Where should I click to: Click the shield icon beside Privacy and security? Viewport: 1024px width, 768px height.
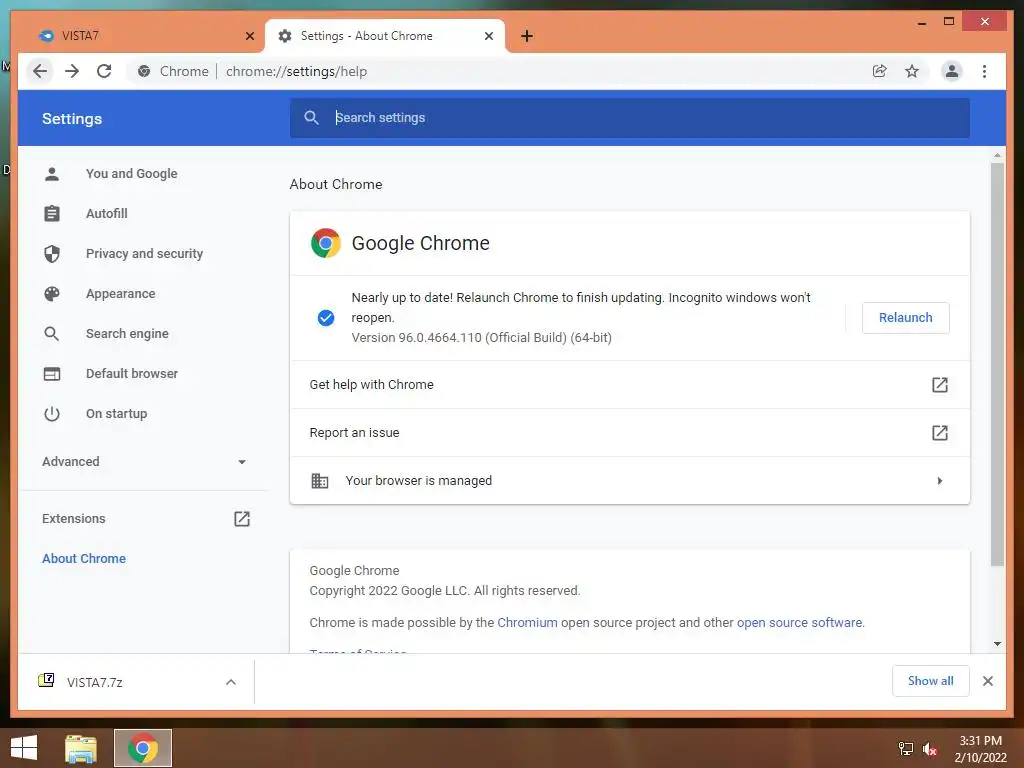(x=52, y=253)
